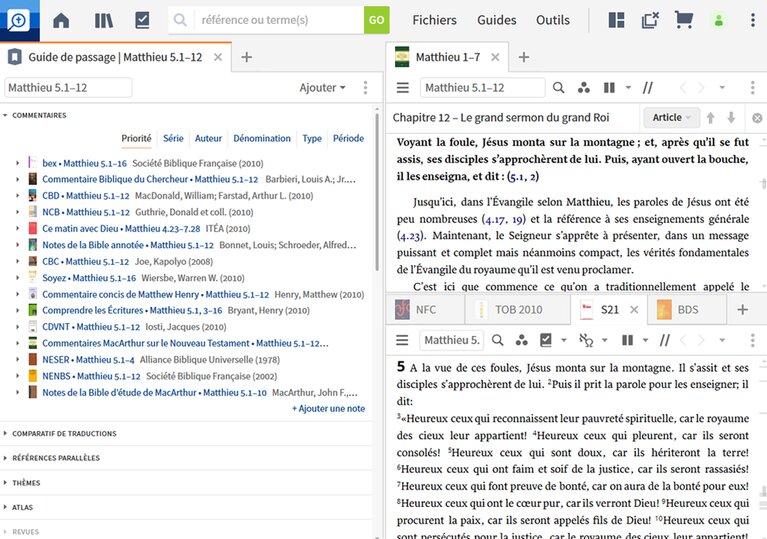Switch to the BDS Bible tab
This screenshot has height=539, width=767.
[x=687, y=310]
